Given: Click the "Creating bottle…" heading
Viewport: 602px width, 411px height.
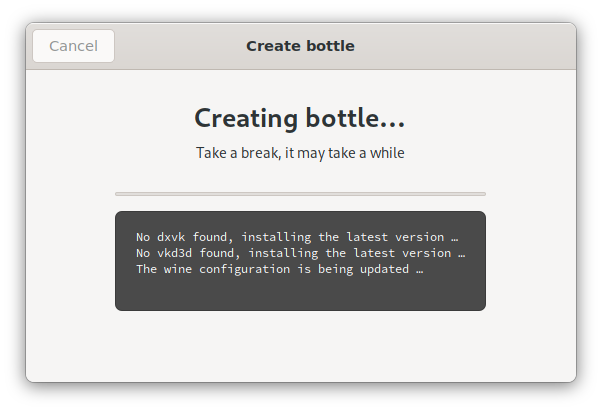Looking at the screenshot, I should (300, 118).
